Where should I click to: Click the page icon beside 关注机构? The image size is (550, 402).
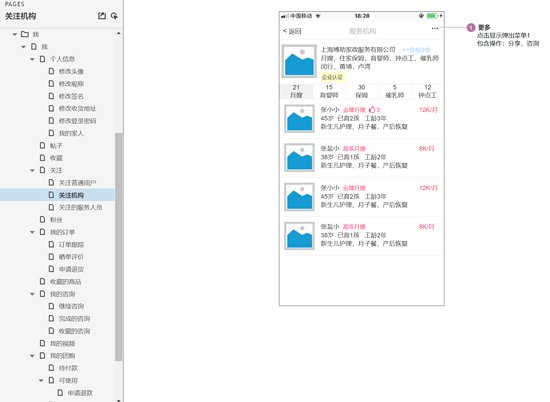pos(51,195)
